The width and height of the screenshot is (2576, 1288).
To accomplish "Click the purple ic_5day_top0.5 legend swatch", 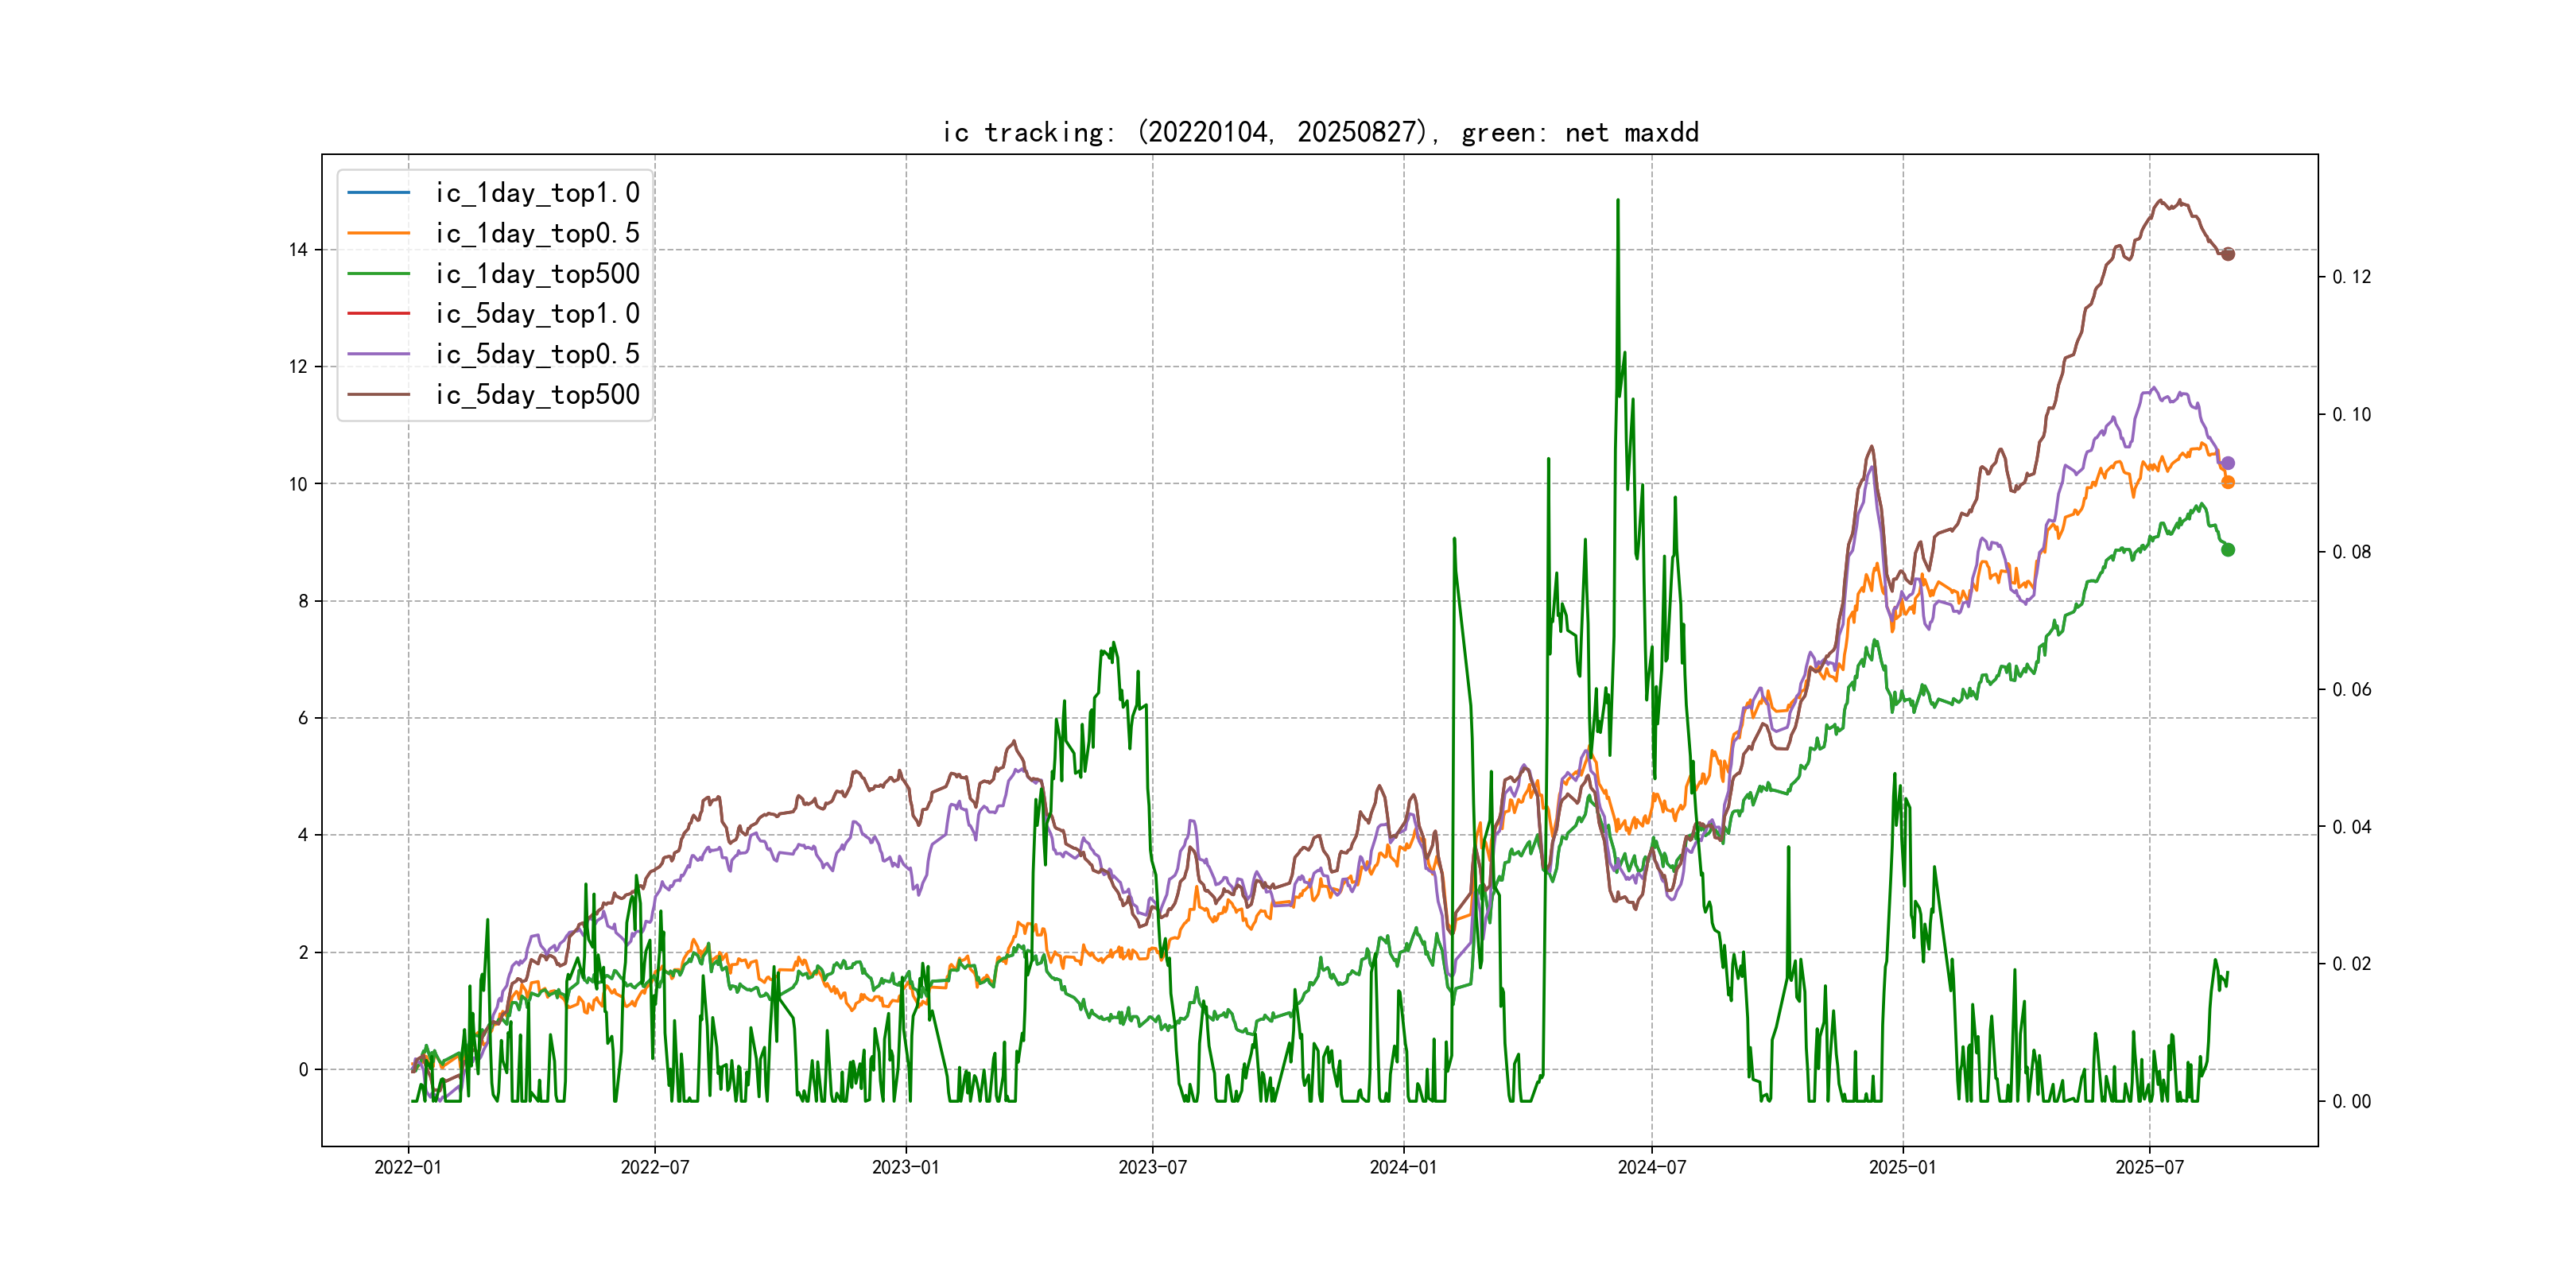I will pyautogui.click(x=378, y=354).
